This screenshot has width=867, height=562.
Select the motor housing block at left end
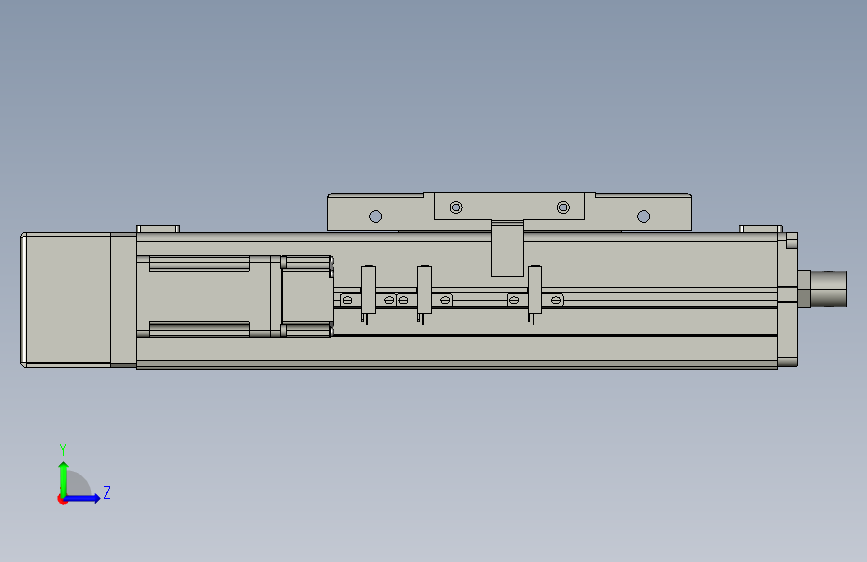[x=65, y=299]
